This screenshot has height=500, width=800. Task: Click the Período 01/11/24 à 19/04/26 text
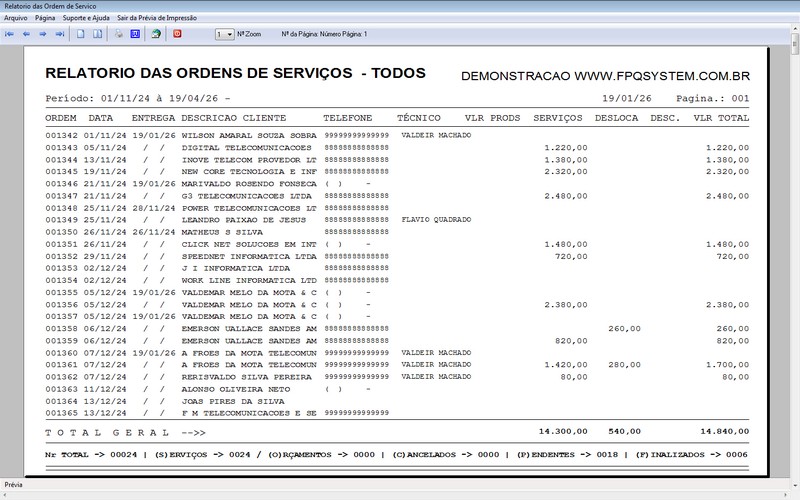point(138,98)
